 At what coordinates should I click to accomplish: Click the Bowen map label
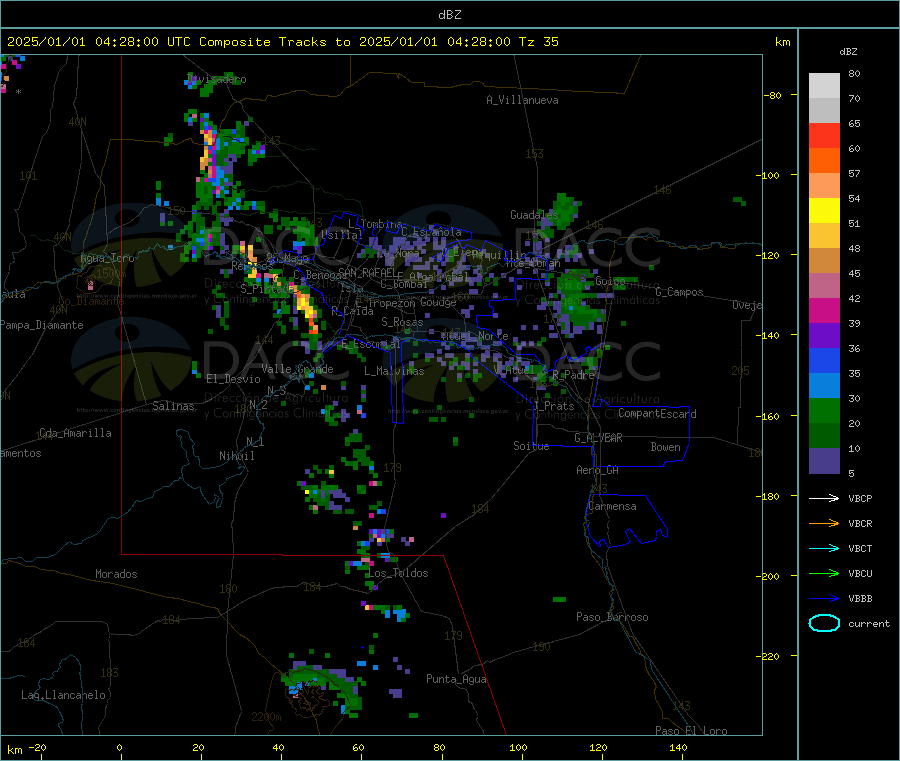665,447
